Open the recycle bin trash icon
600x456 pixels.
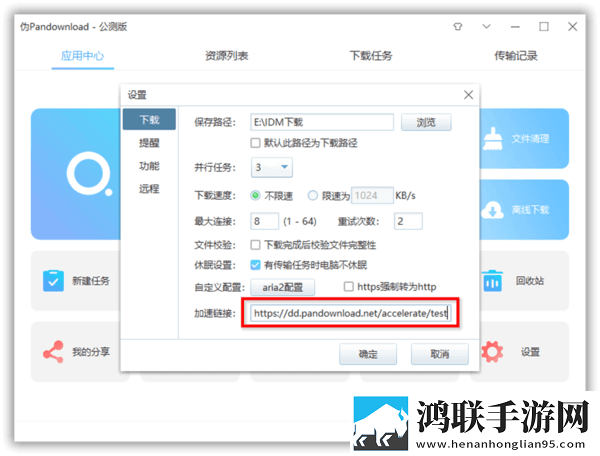click(492, 281)
